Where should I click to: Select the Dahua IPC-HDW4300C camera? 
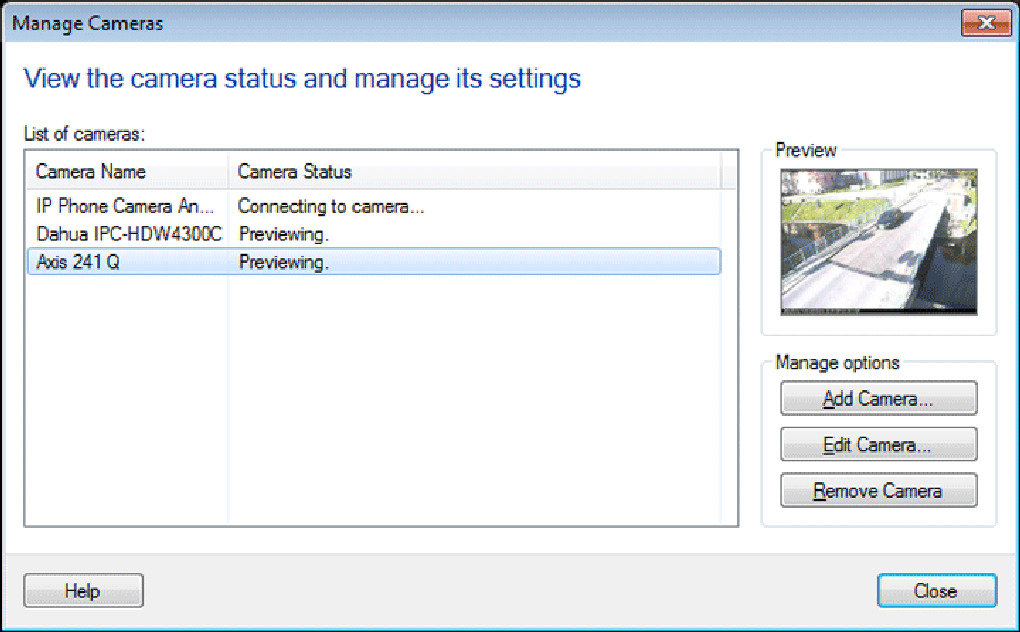(x=128, y=235)
